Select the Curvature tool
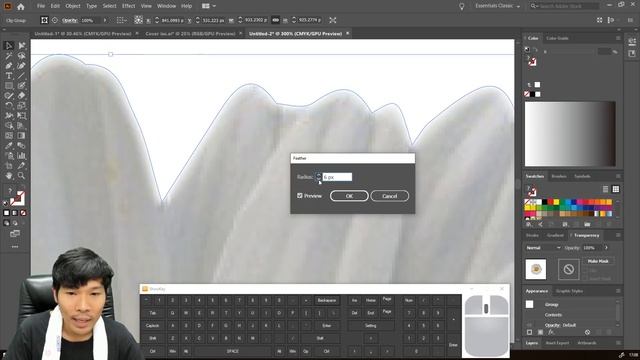This screenshot has height=360, width=640. (21, 66)
